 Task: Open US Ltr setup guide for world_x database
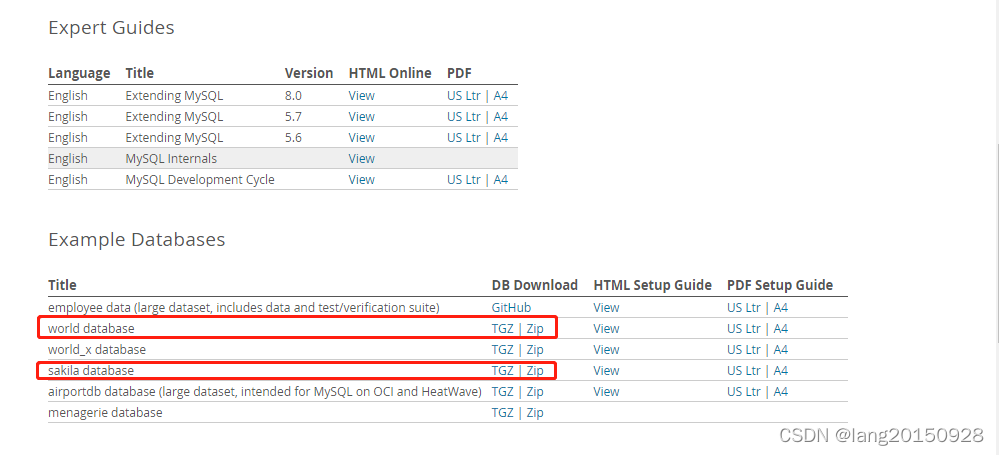(x=744, y=350)
